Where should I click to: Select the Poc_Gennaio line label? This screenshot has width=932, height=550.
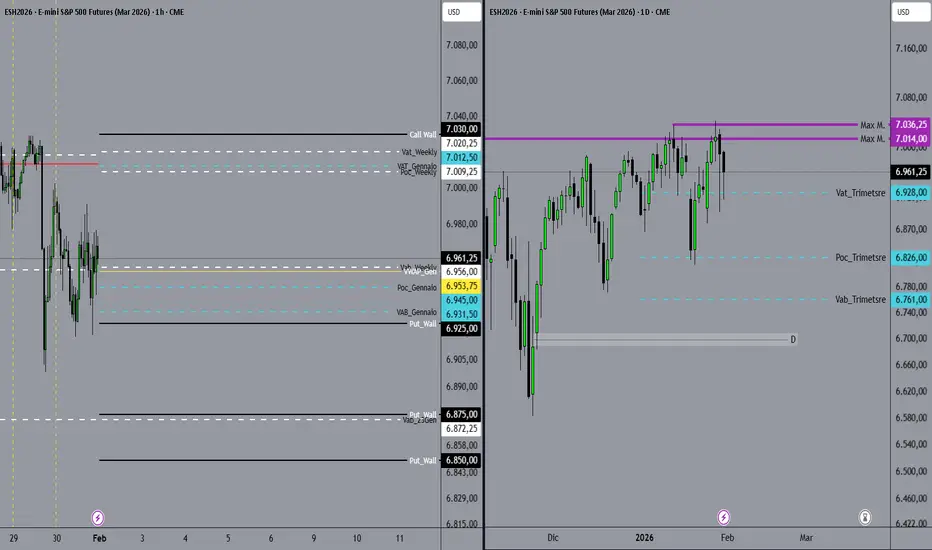417,288
